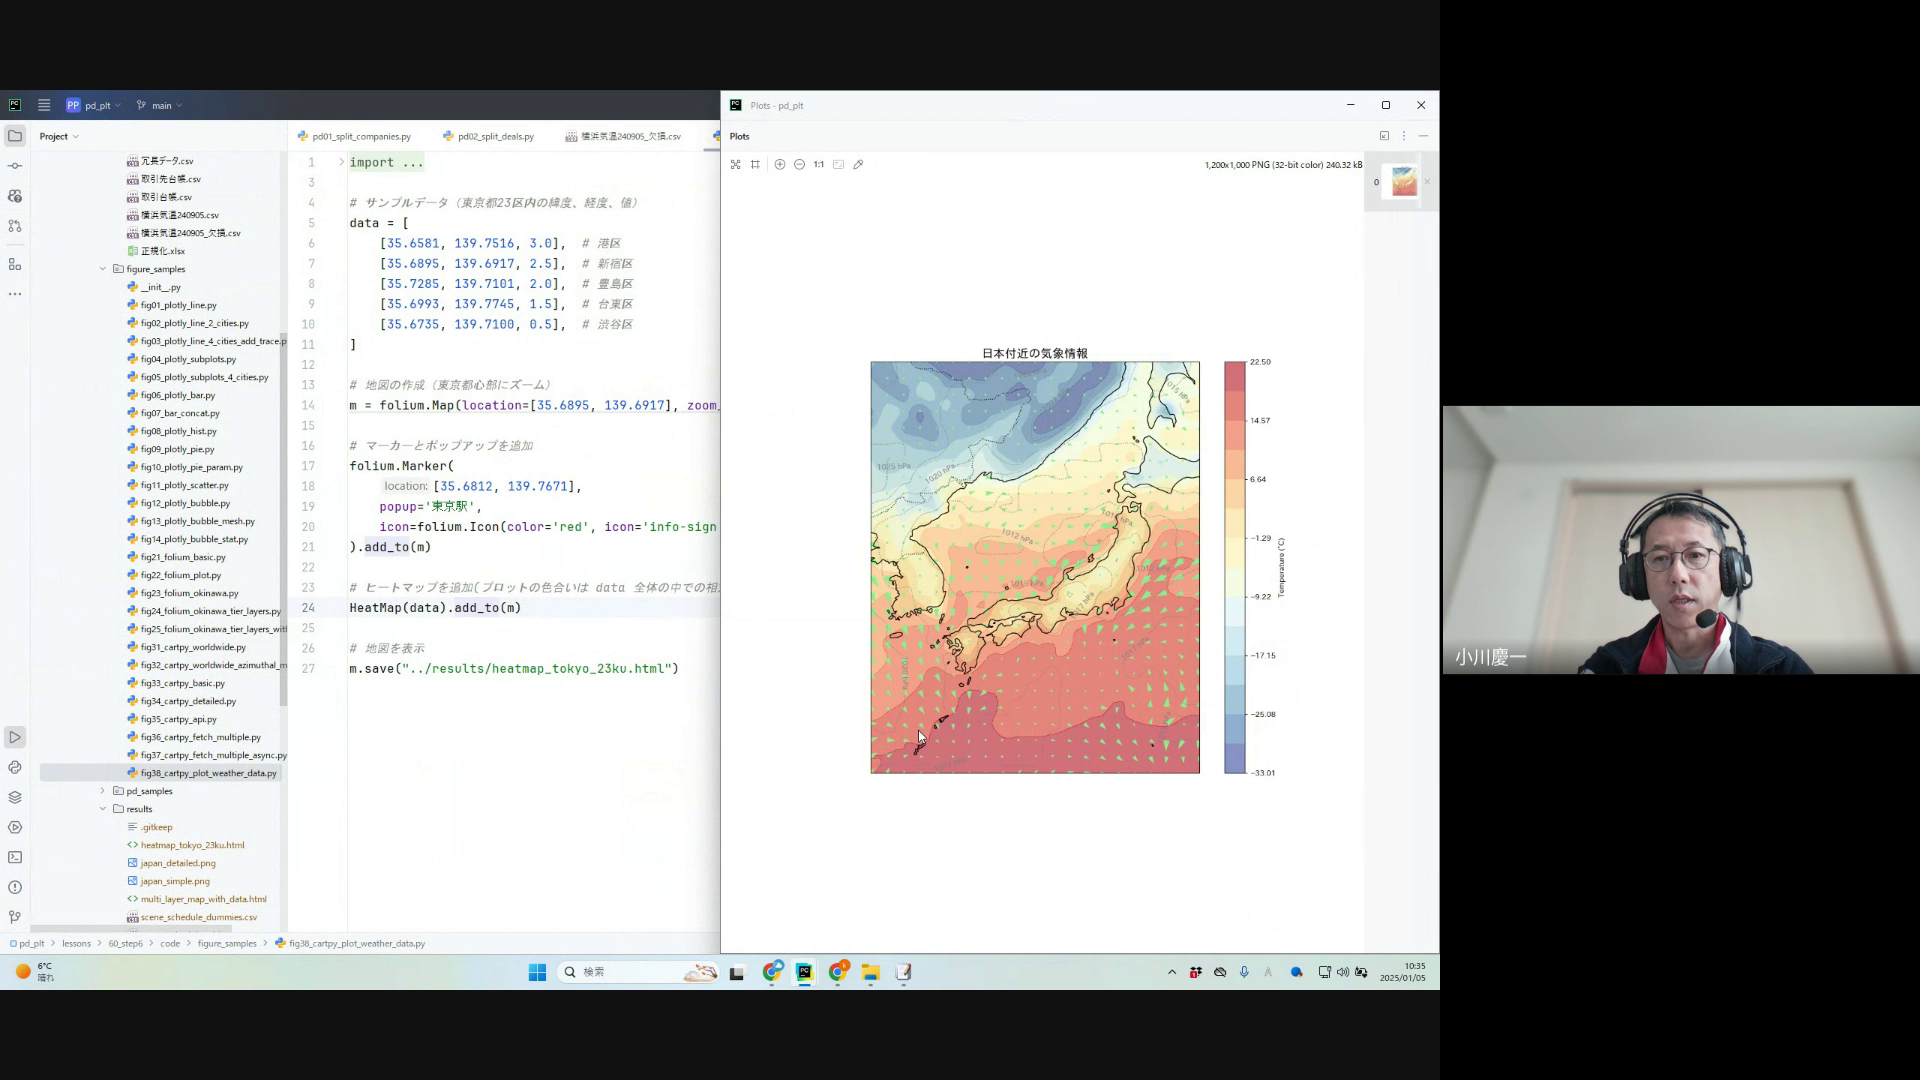This screenshot has height=1080, width=1920.
Task: Open the Run tool window icon
Action: point(15,737)
